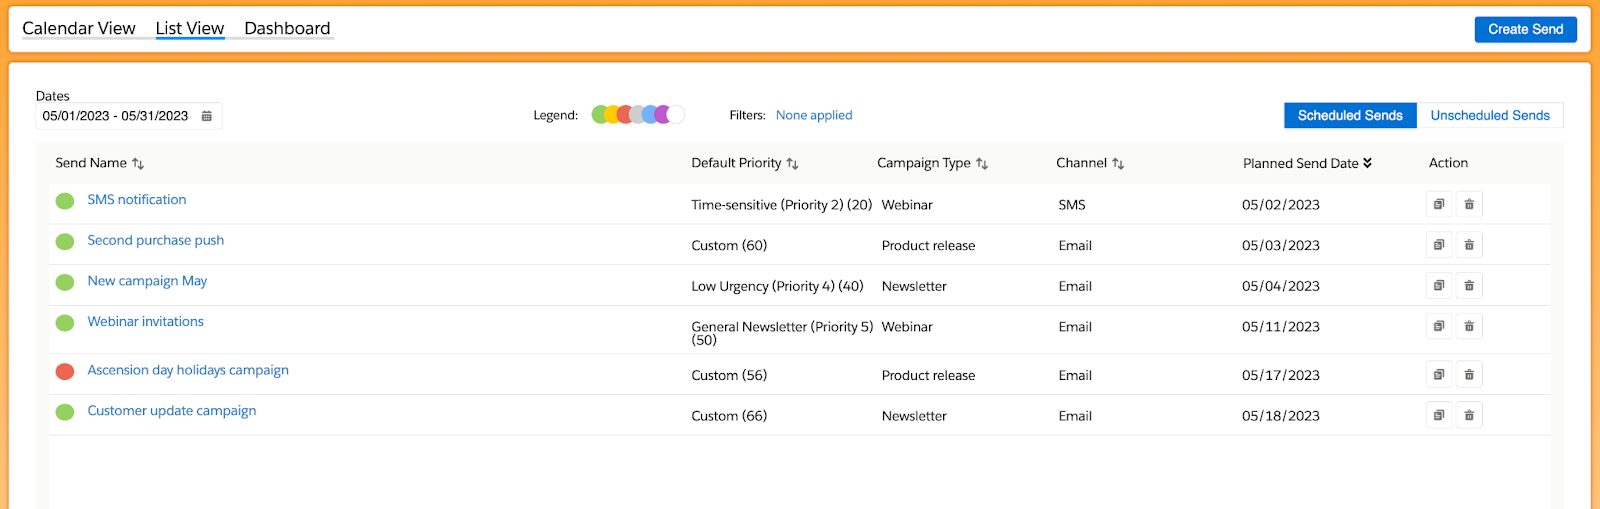The image size is (1600, 509).
Task: Duplicate the Second purchase push send
Action: (x=1439, y=245)
